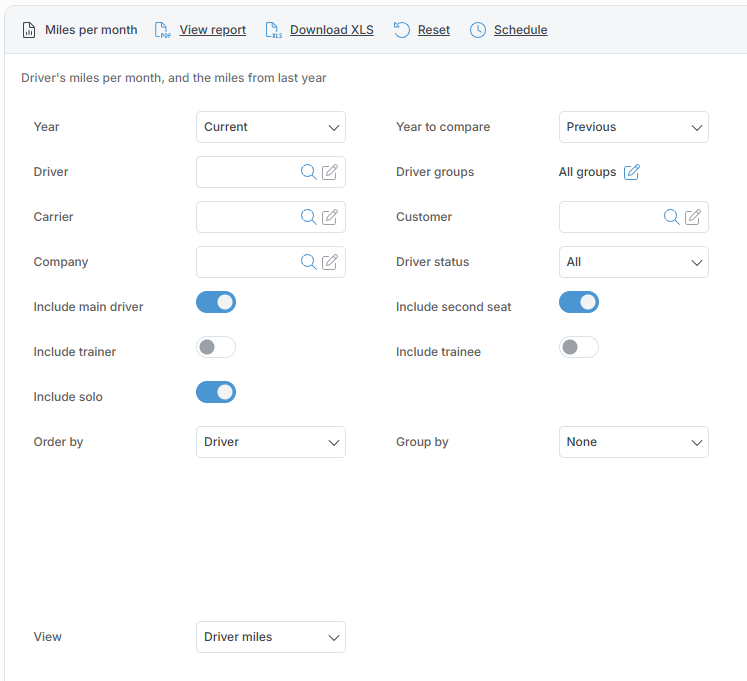747x681 pixels.
Task: Click the XLS file icon
Action: (x=273, y=30)
